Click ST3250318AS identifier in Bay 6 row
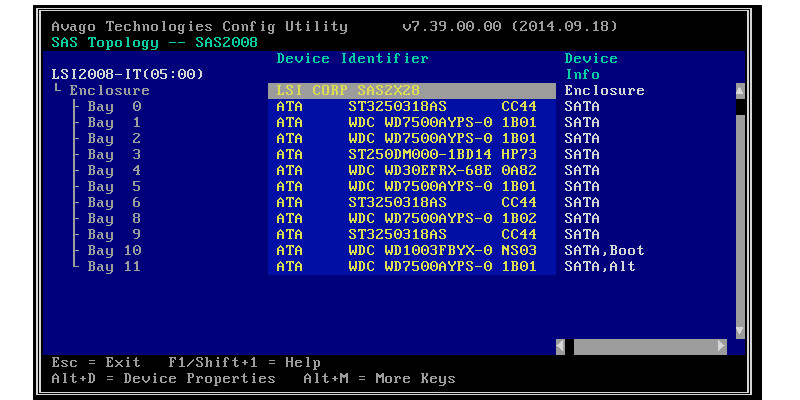The image size is (800, 400). tap(397, 203)
